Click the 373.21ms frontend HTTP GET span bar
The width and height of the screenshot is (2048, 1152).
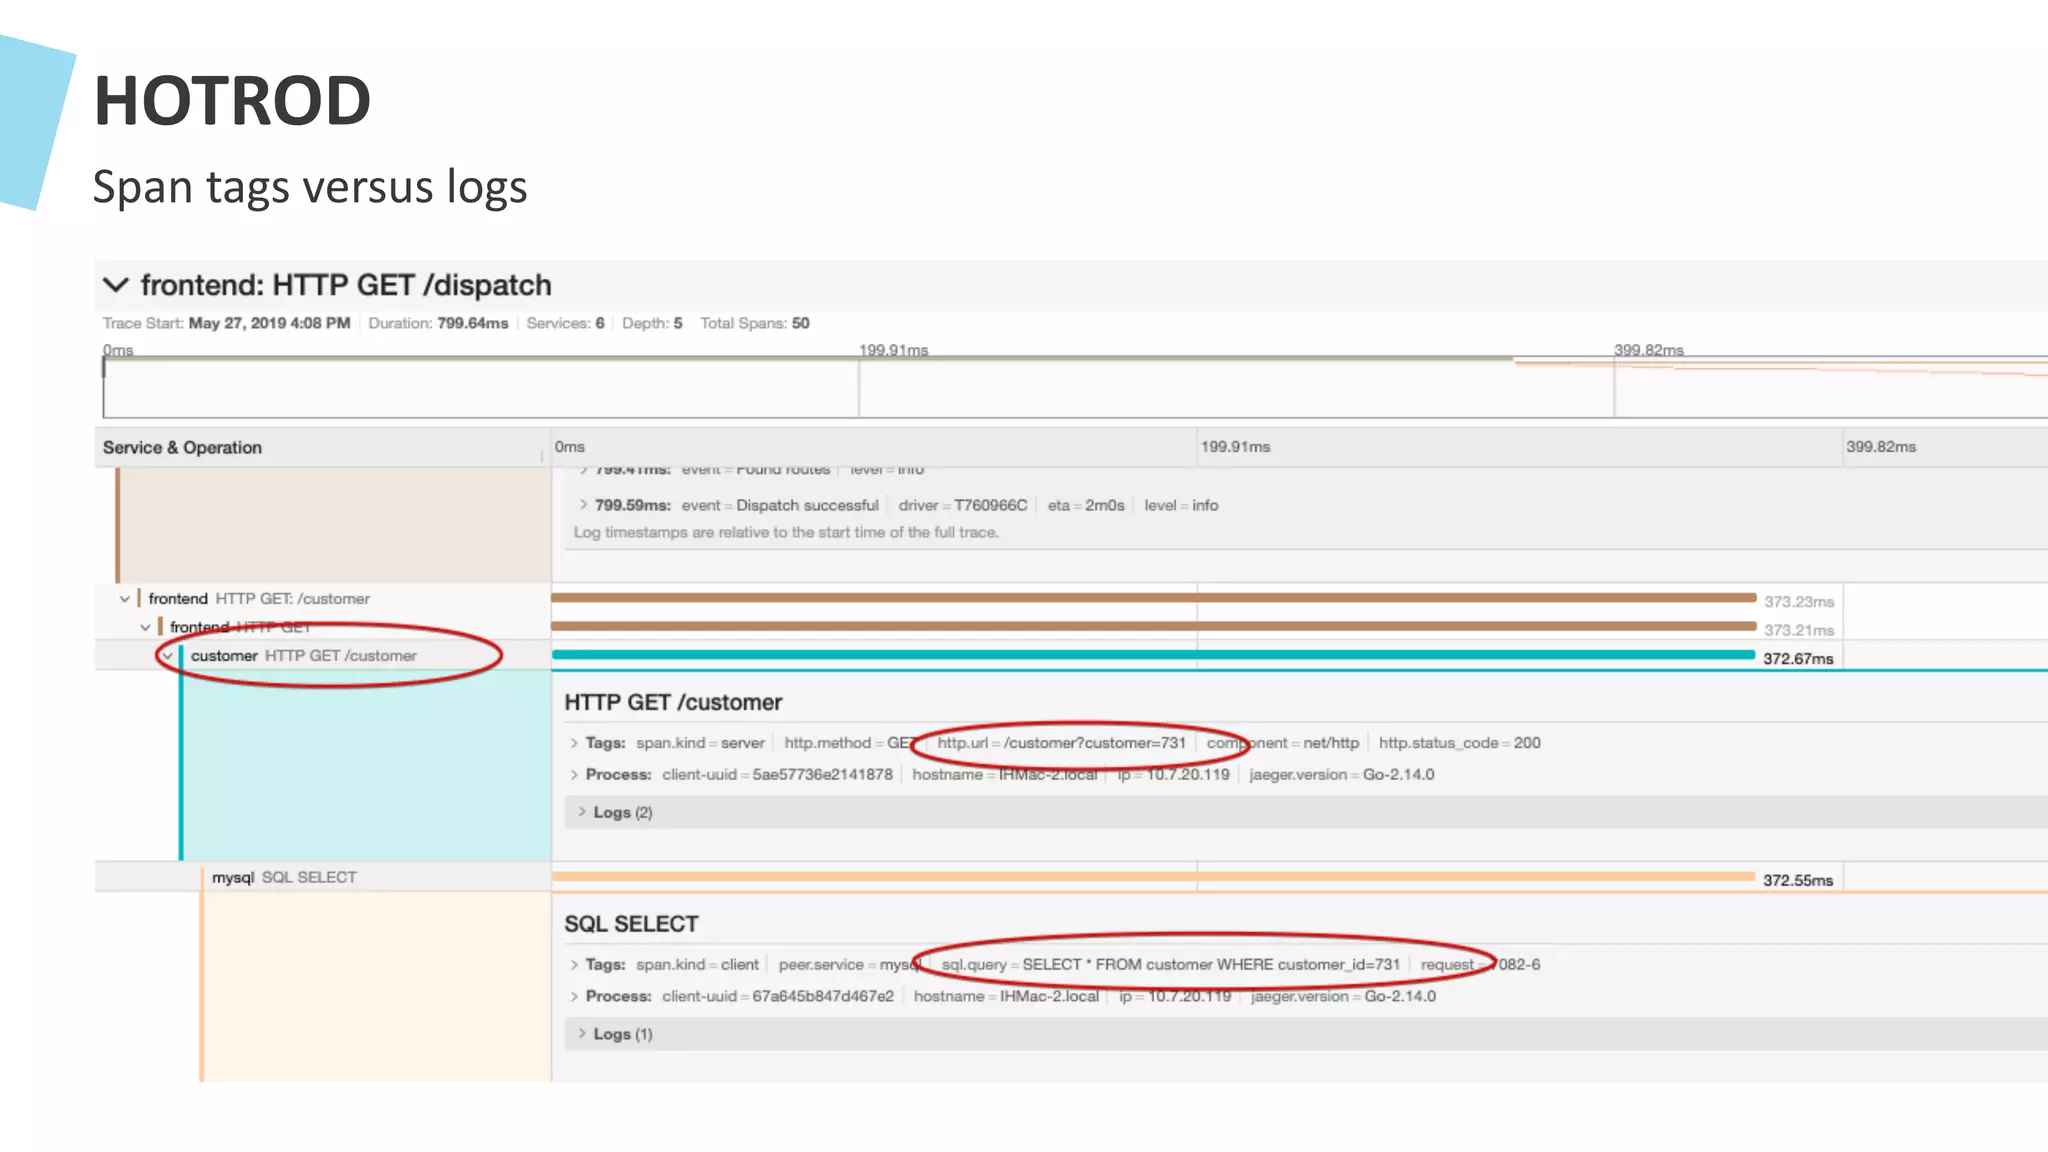click(x=1154, y=626)
